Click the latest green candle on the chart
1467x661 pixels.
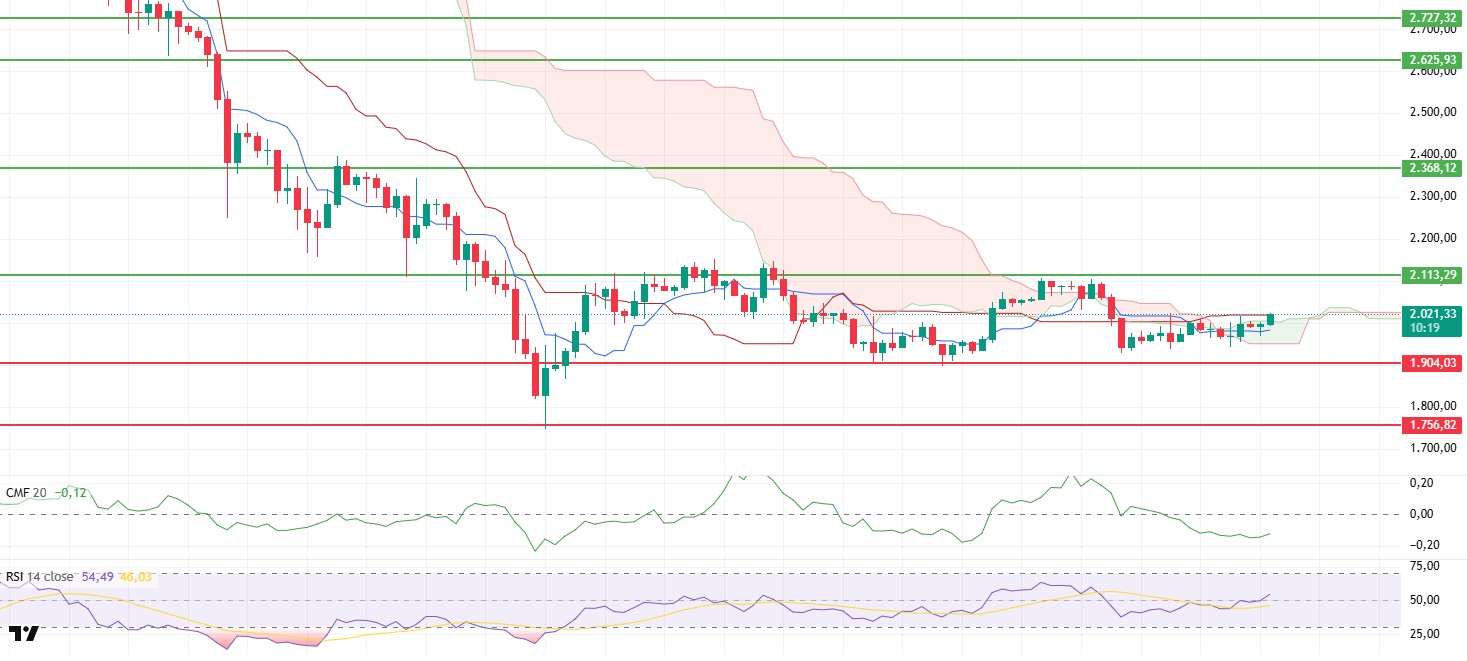(x=1270, y=319)
